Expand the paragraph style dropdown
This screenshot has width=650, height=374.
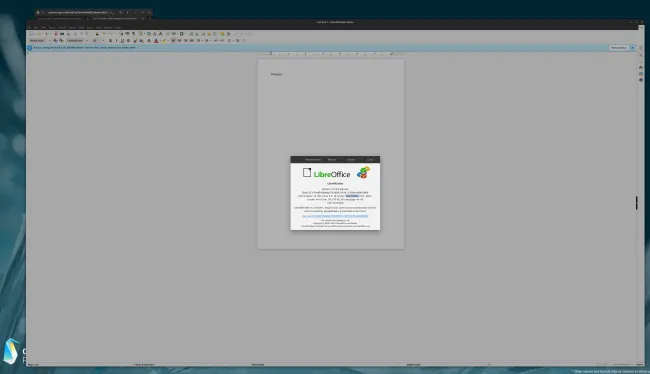pyautogui.click(x=49, y=41)
